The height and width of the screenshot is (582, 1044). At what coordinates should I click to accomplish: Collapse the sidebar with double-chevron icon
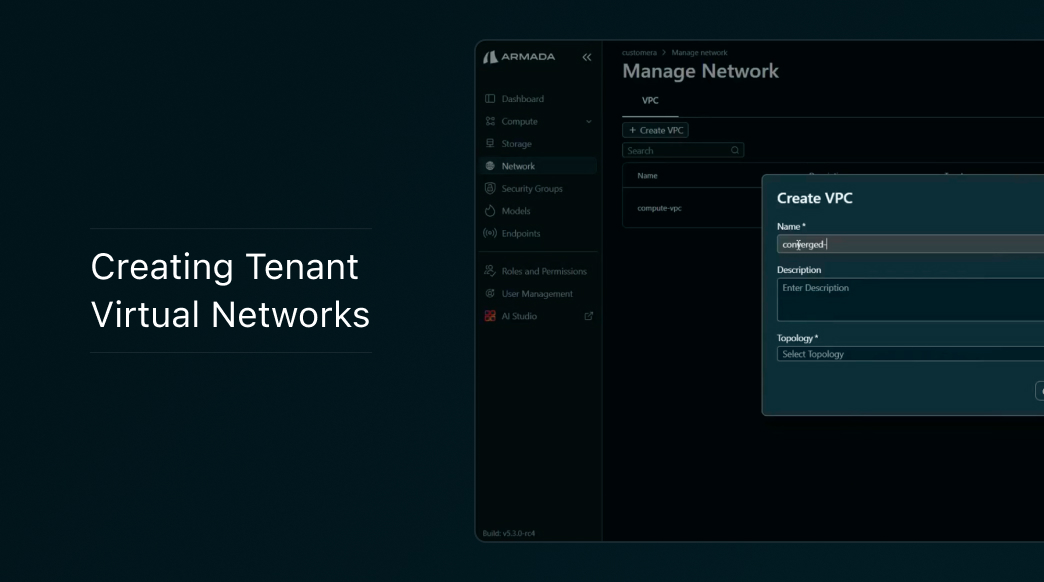pyautogui.click(x=587, y=57)
